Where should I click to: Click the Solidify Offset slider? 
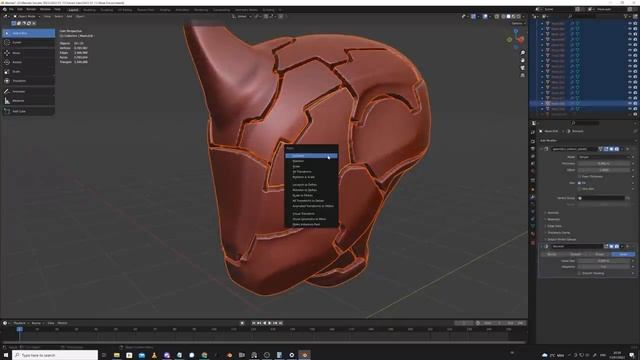pyautogui.click(x=604, y=170)
